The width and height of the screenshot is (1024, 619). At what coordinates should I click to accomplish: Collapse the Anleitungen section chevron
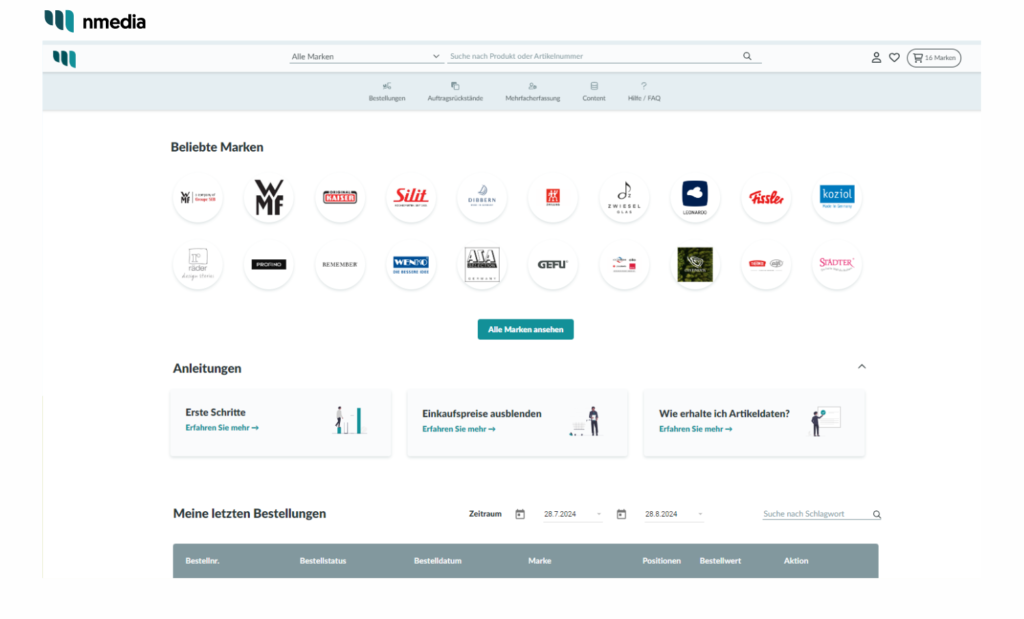click(x=862, y=367)
